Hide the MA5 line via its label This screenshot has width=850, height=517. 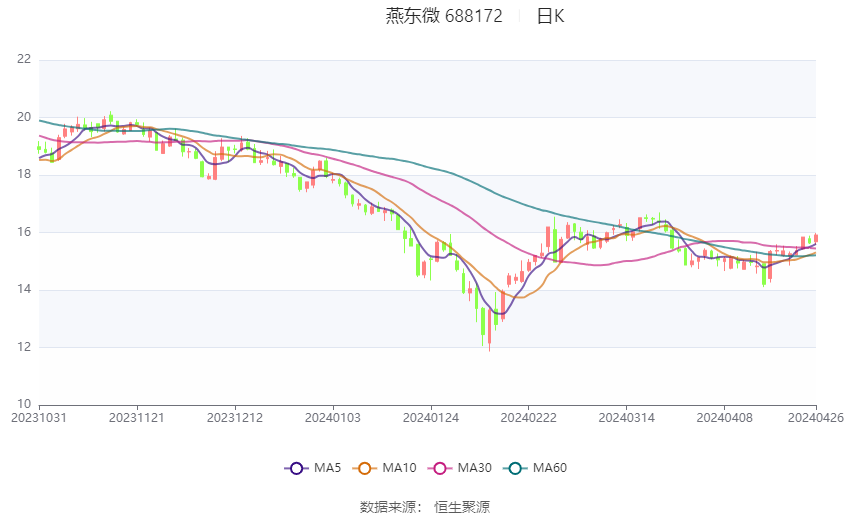(x=328, y=468)
